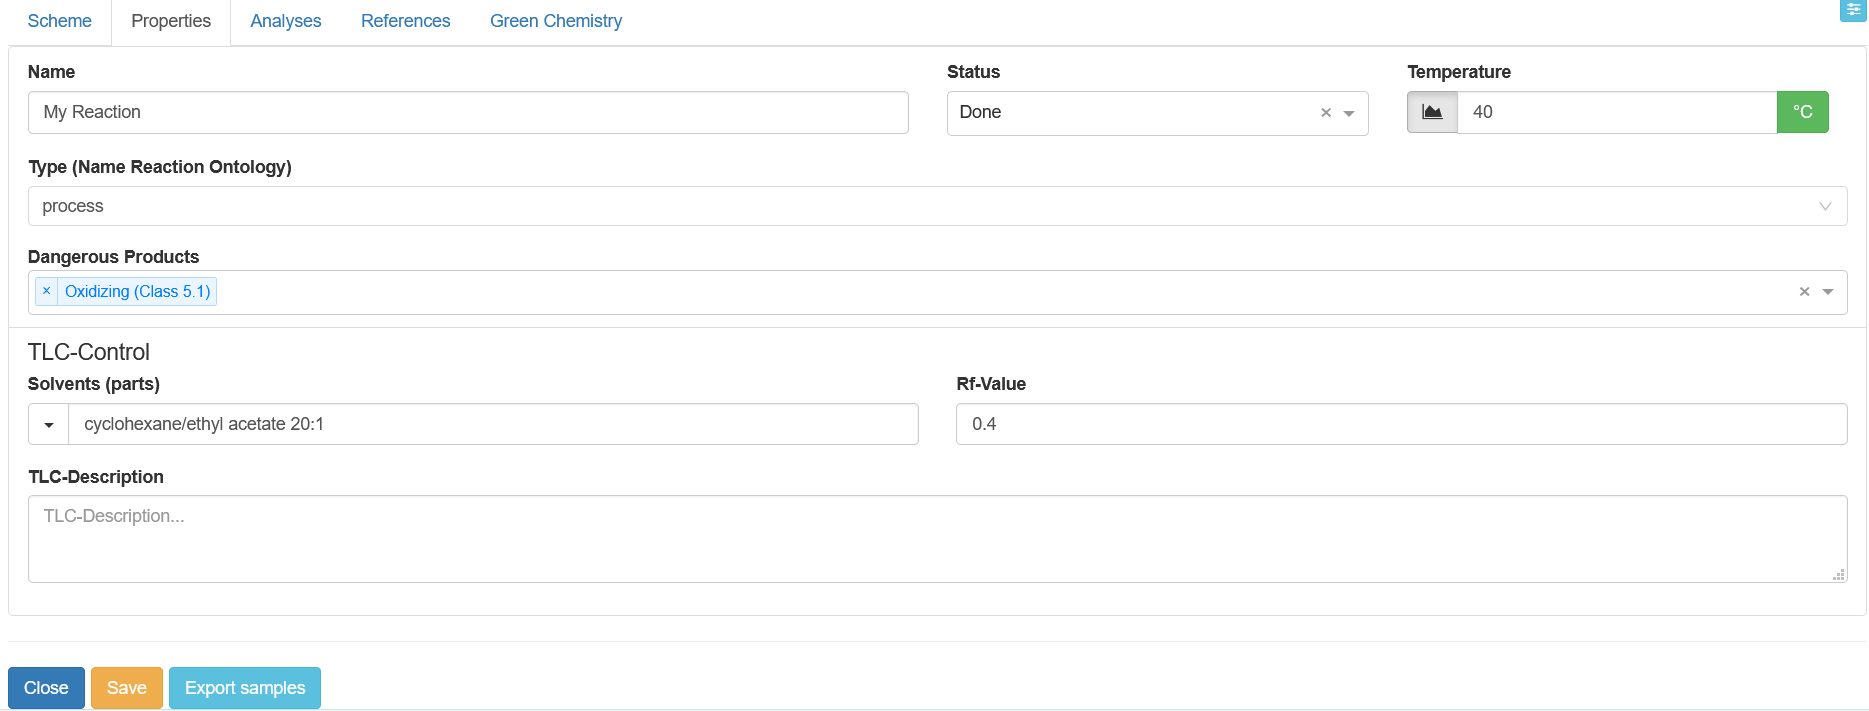Viewport: 1869px width, 711px height.
Task: Focus the reaction Name input field
Action: pos(468,112)
